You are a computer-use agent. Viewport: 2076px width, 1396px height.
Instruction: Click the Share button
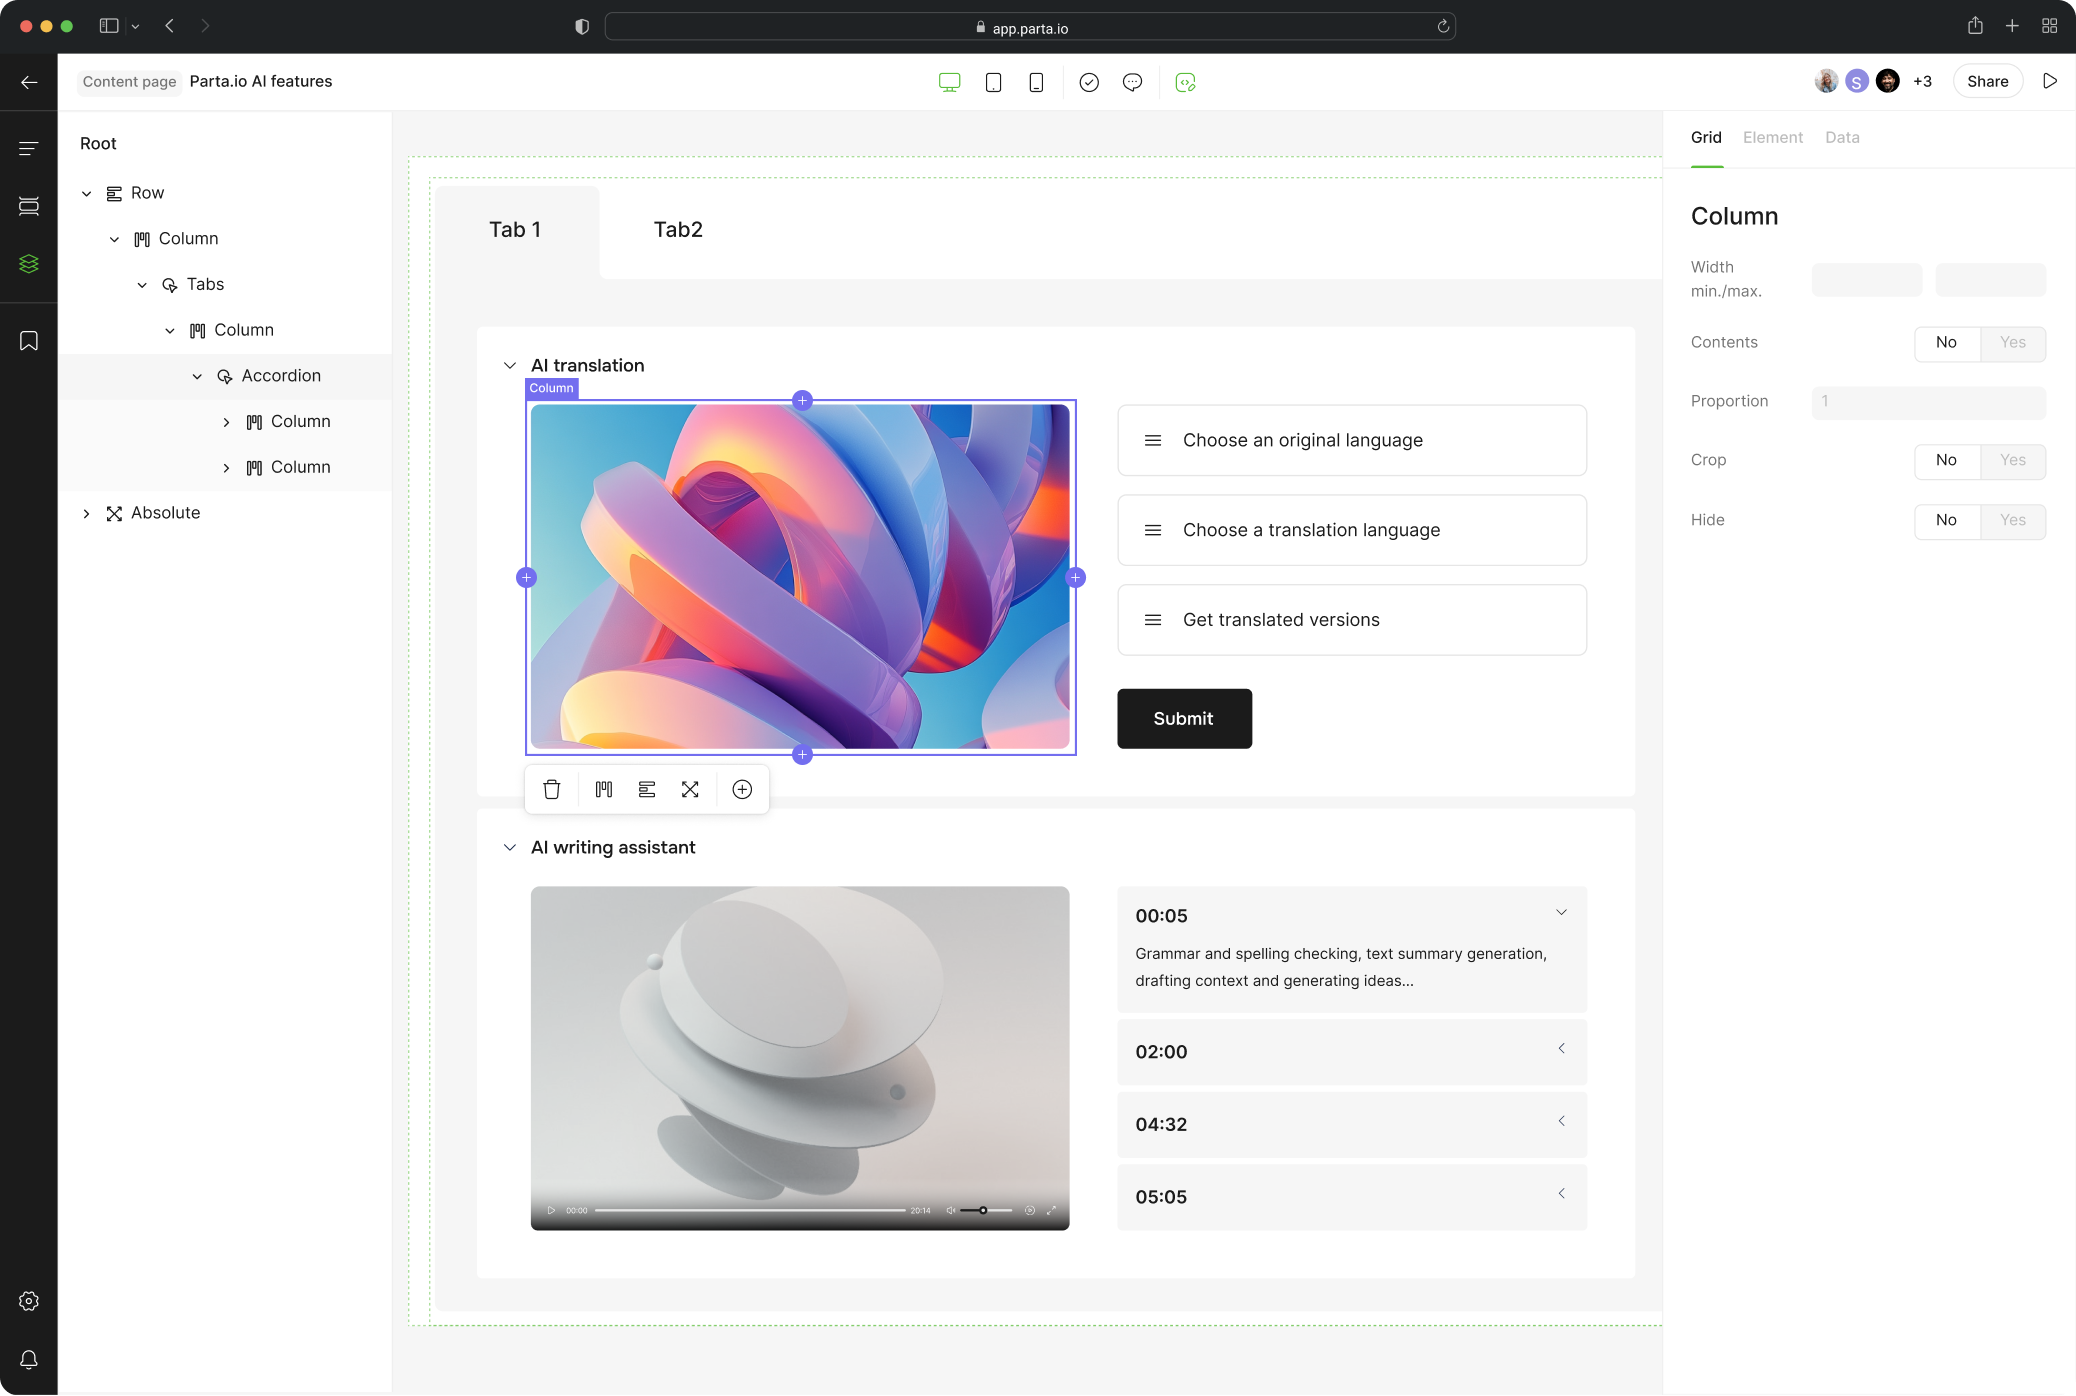point(1987,82)
